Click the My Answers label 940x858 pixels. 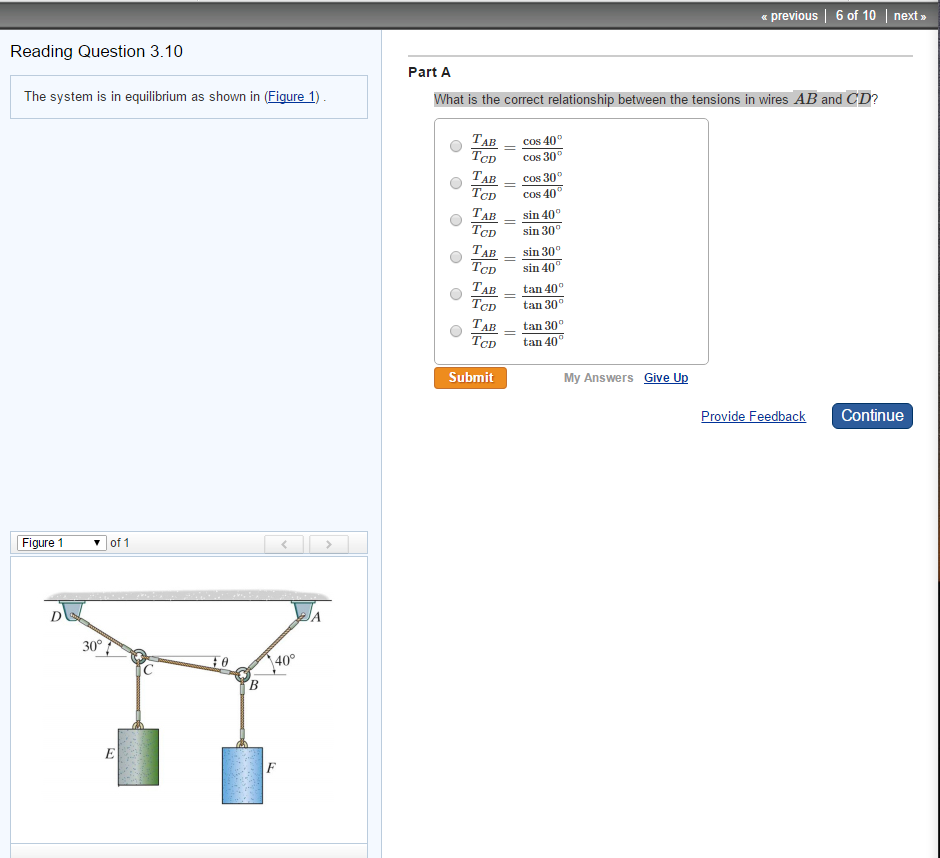[598, 378]
